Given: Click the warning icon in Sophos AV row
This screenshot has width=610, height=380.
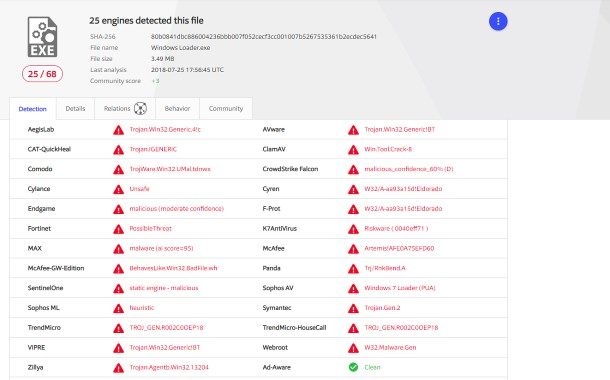Looking at the screenshot, I should (353, 289).
